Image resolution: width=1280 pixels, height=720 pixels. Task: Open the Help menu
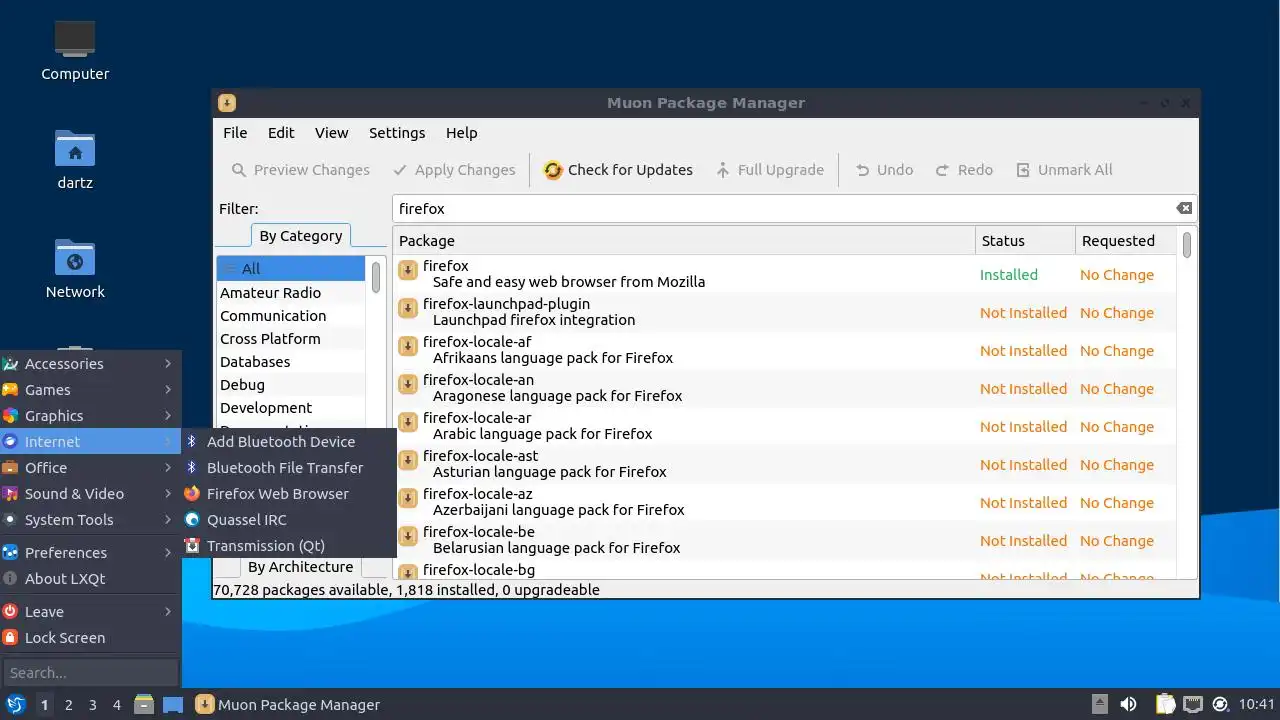[461, 133]
